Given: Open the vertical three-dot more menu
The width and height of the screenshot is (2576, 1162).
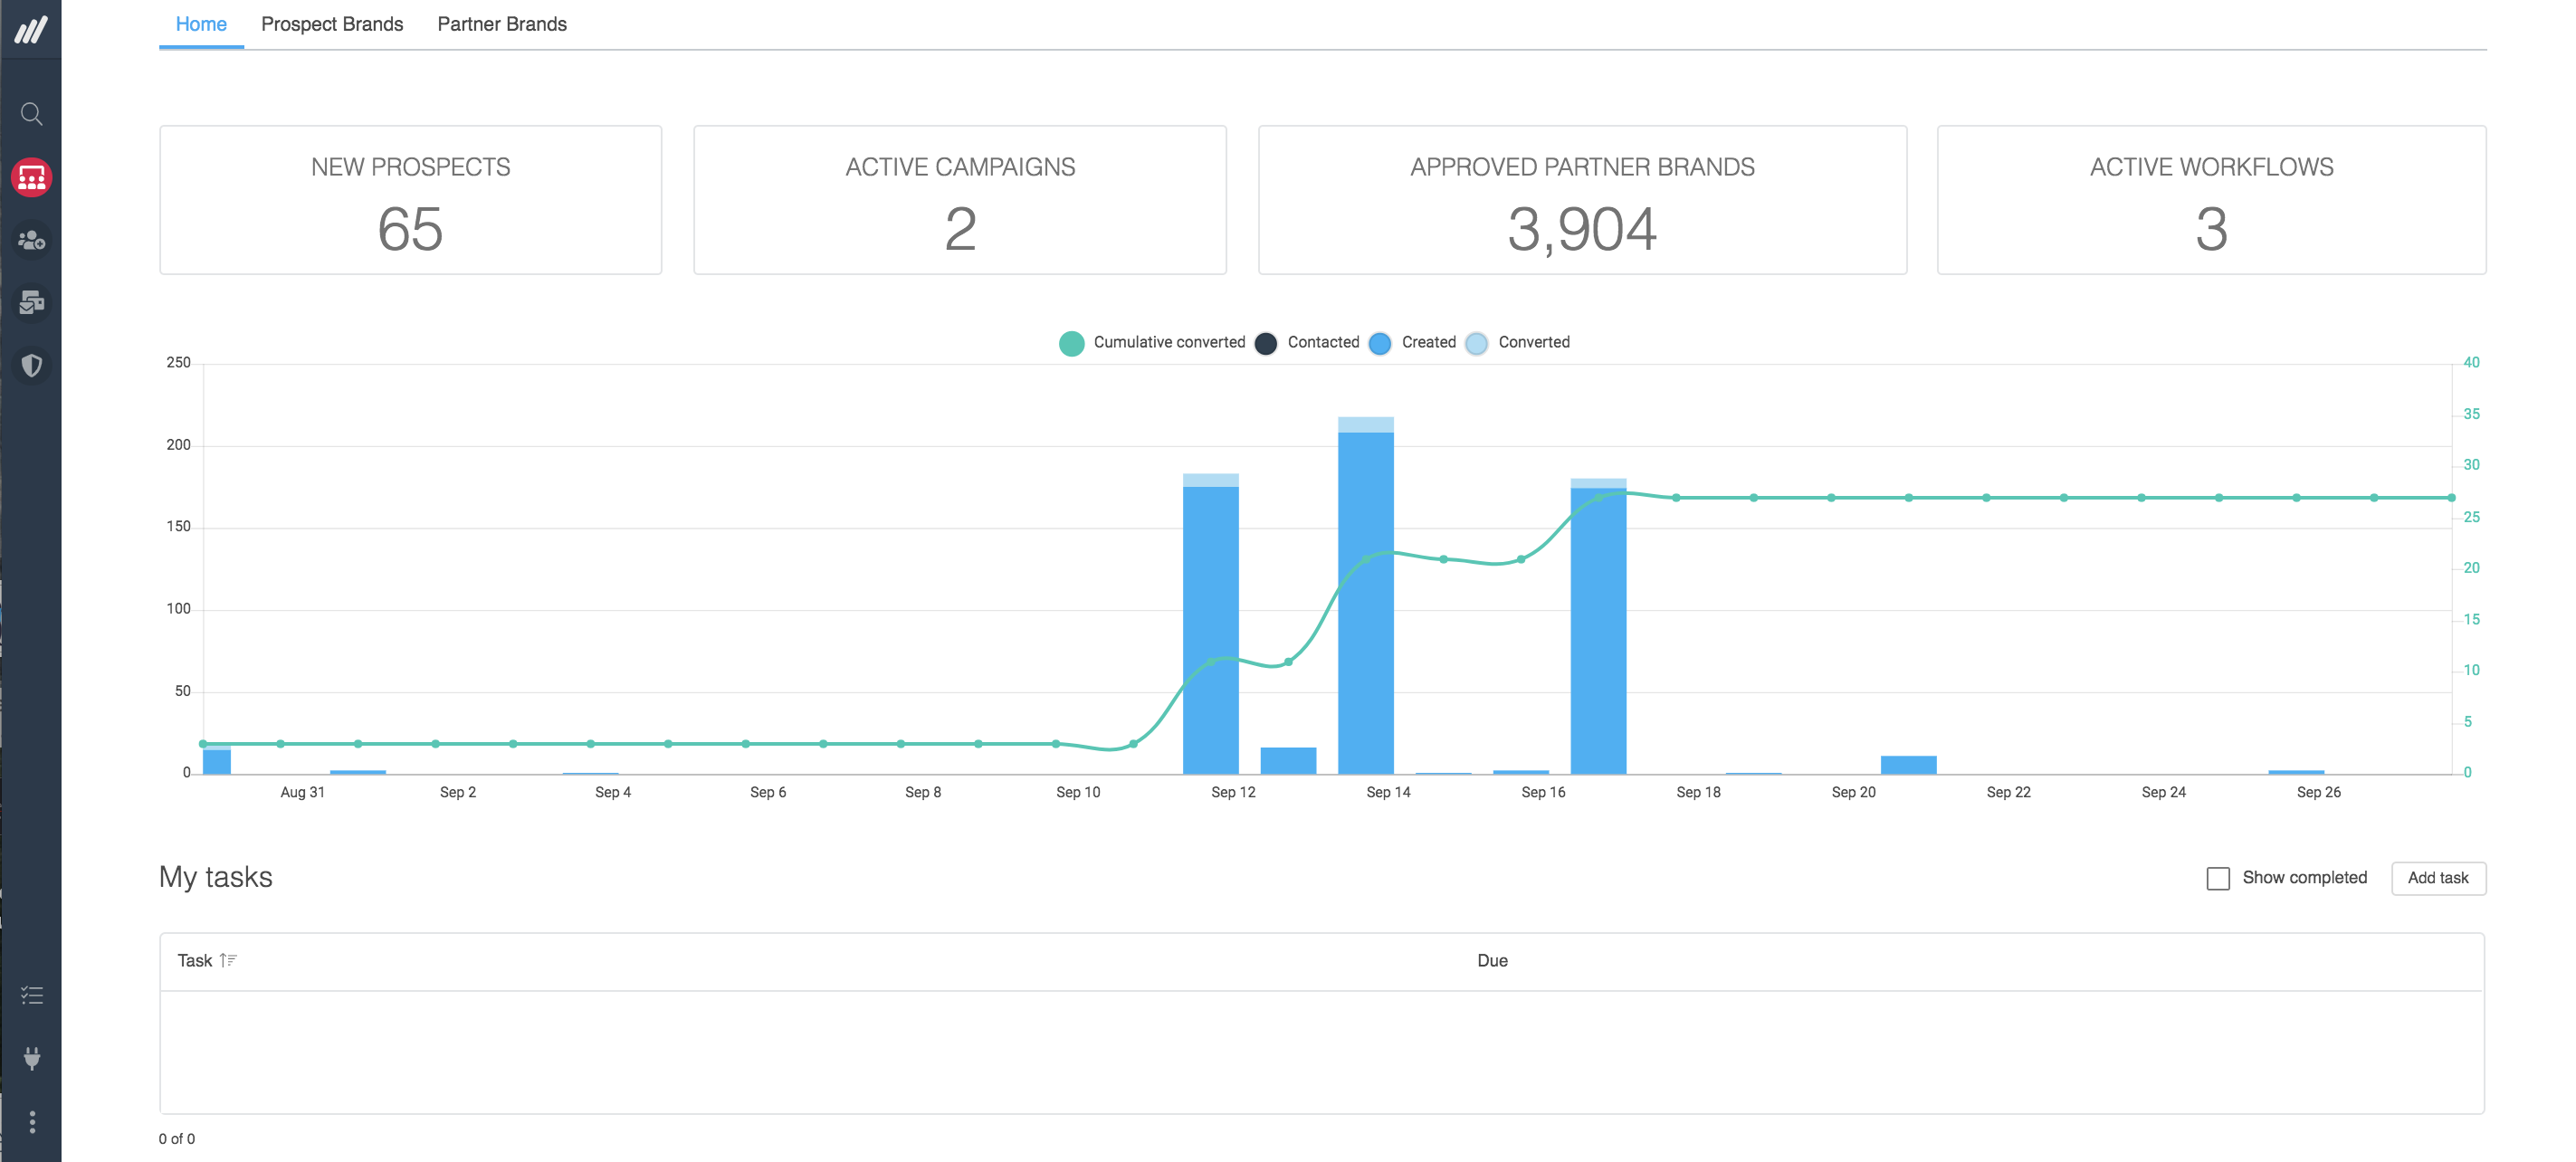Looking at the screenshot, I should point(31,1121).
